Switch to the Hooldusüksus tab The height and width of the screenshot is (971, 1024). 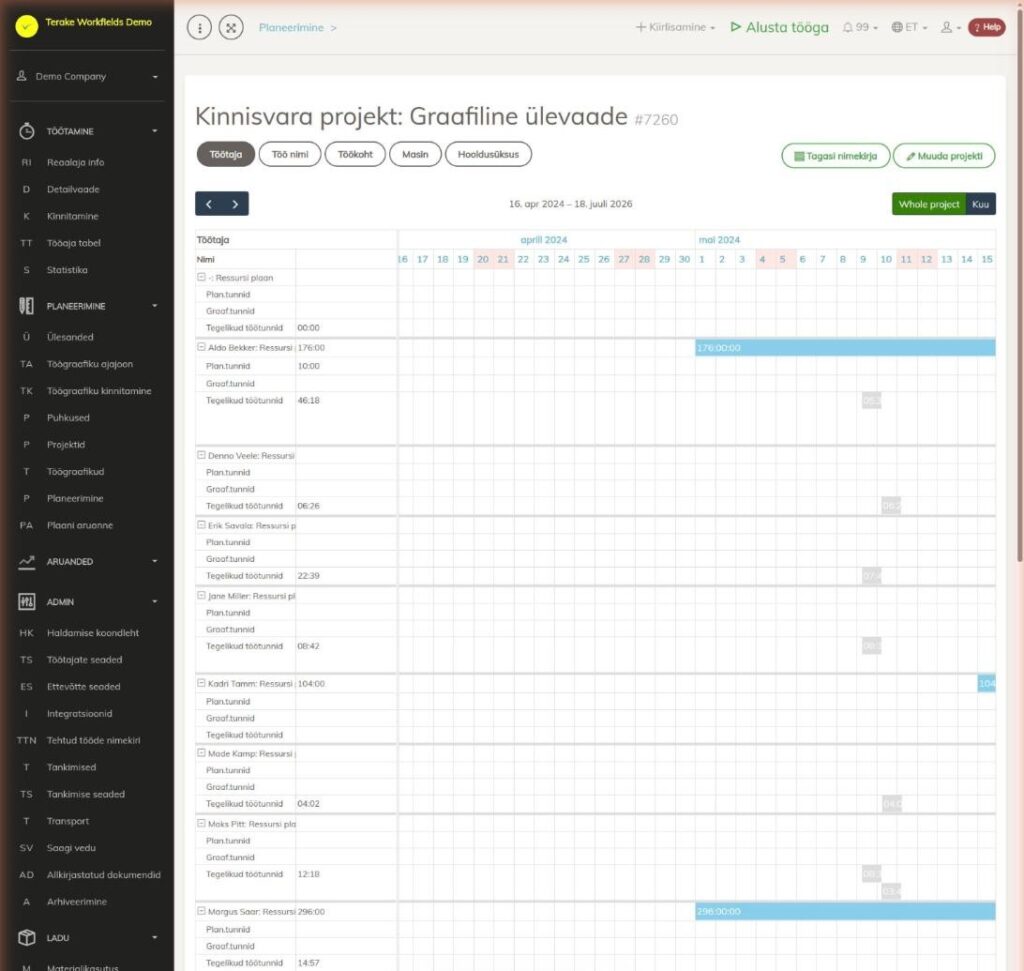tap(488, 155)
